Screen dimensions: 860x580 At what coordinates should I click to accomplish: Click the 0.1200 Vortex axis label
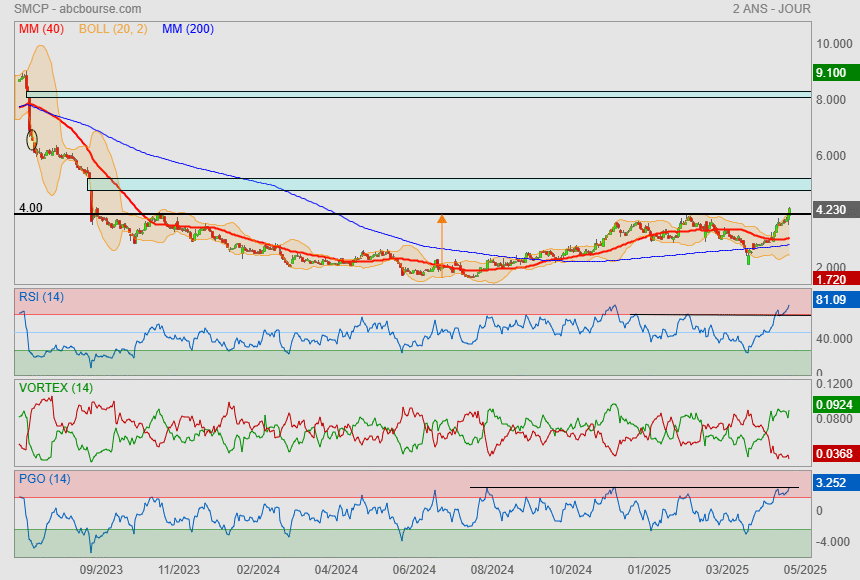(x=834, y=384)
